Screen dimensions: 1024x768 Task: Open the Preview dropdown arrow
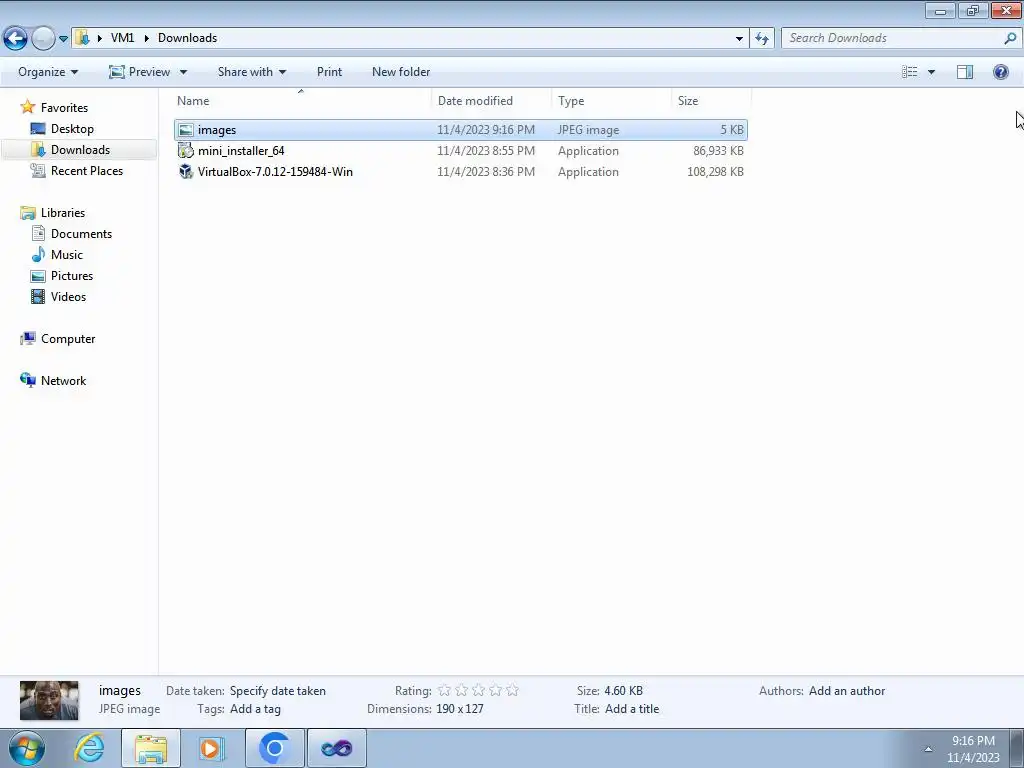click(x=184, y=72)
